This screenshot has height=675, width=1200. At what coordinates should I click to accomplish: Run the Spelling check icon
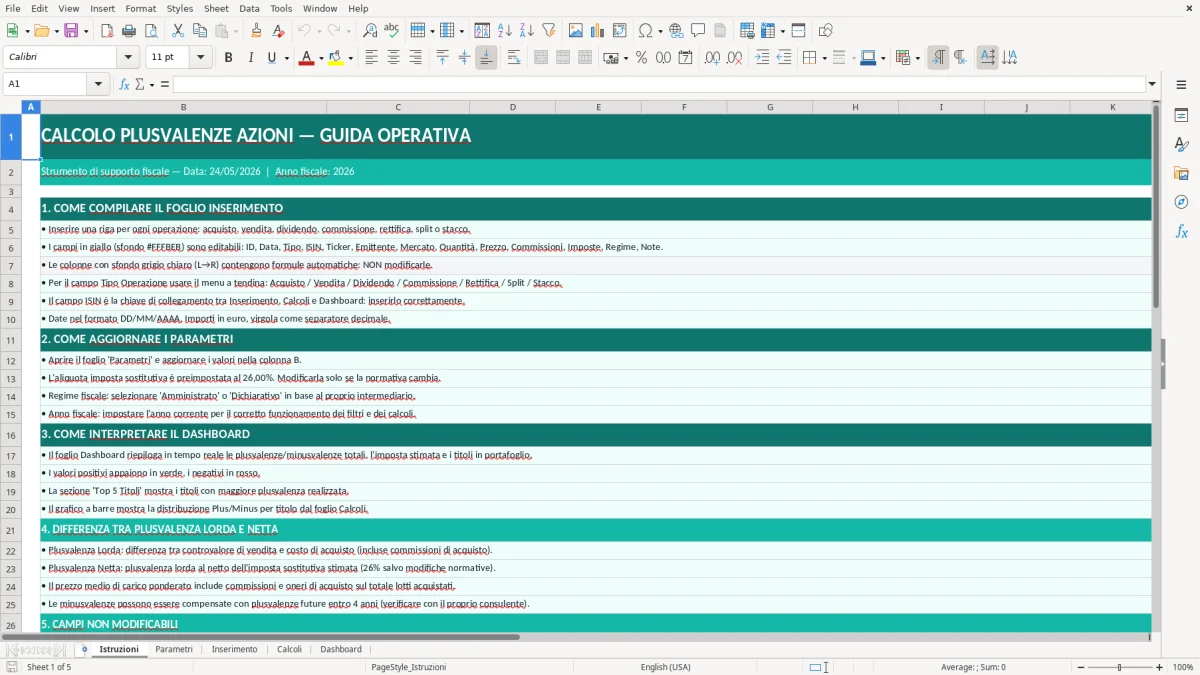[x=391, y=31]
